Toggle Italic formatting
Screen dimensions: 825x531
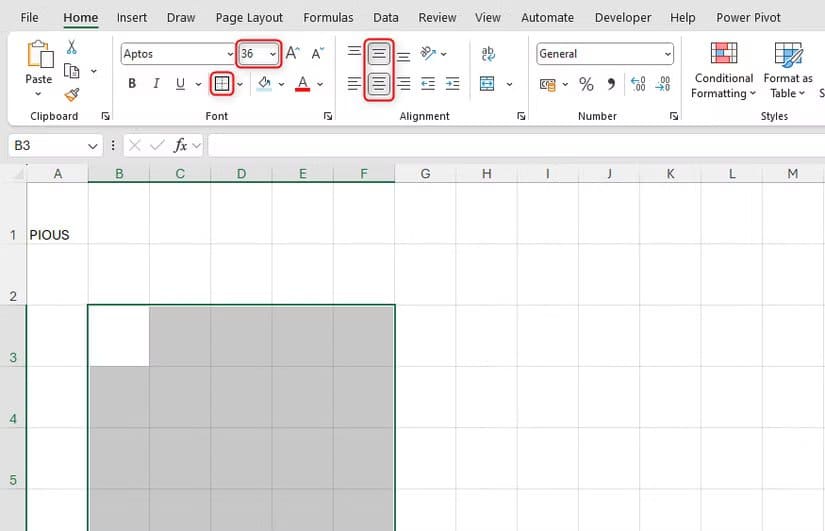tap(156, 84)
